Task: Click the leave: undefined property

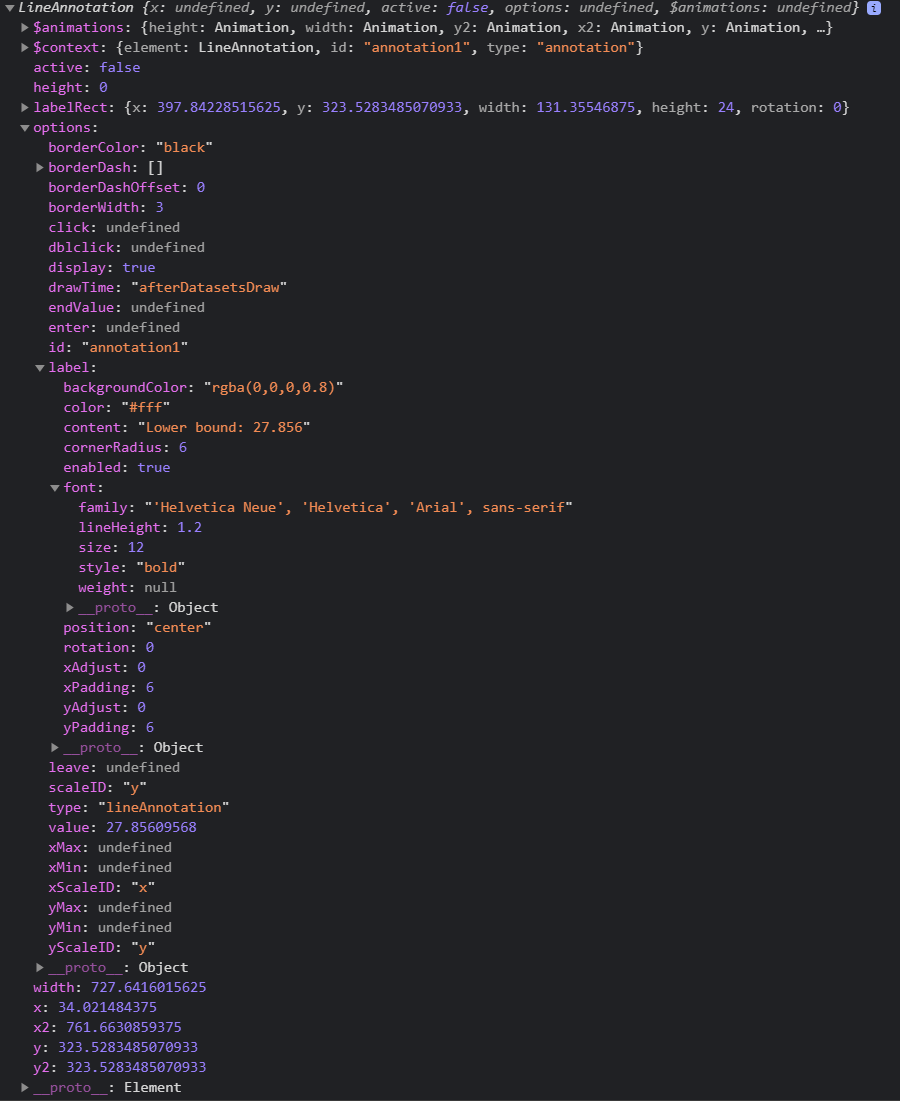Action: [114, 767]
